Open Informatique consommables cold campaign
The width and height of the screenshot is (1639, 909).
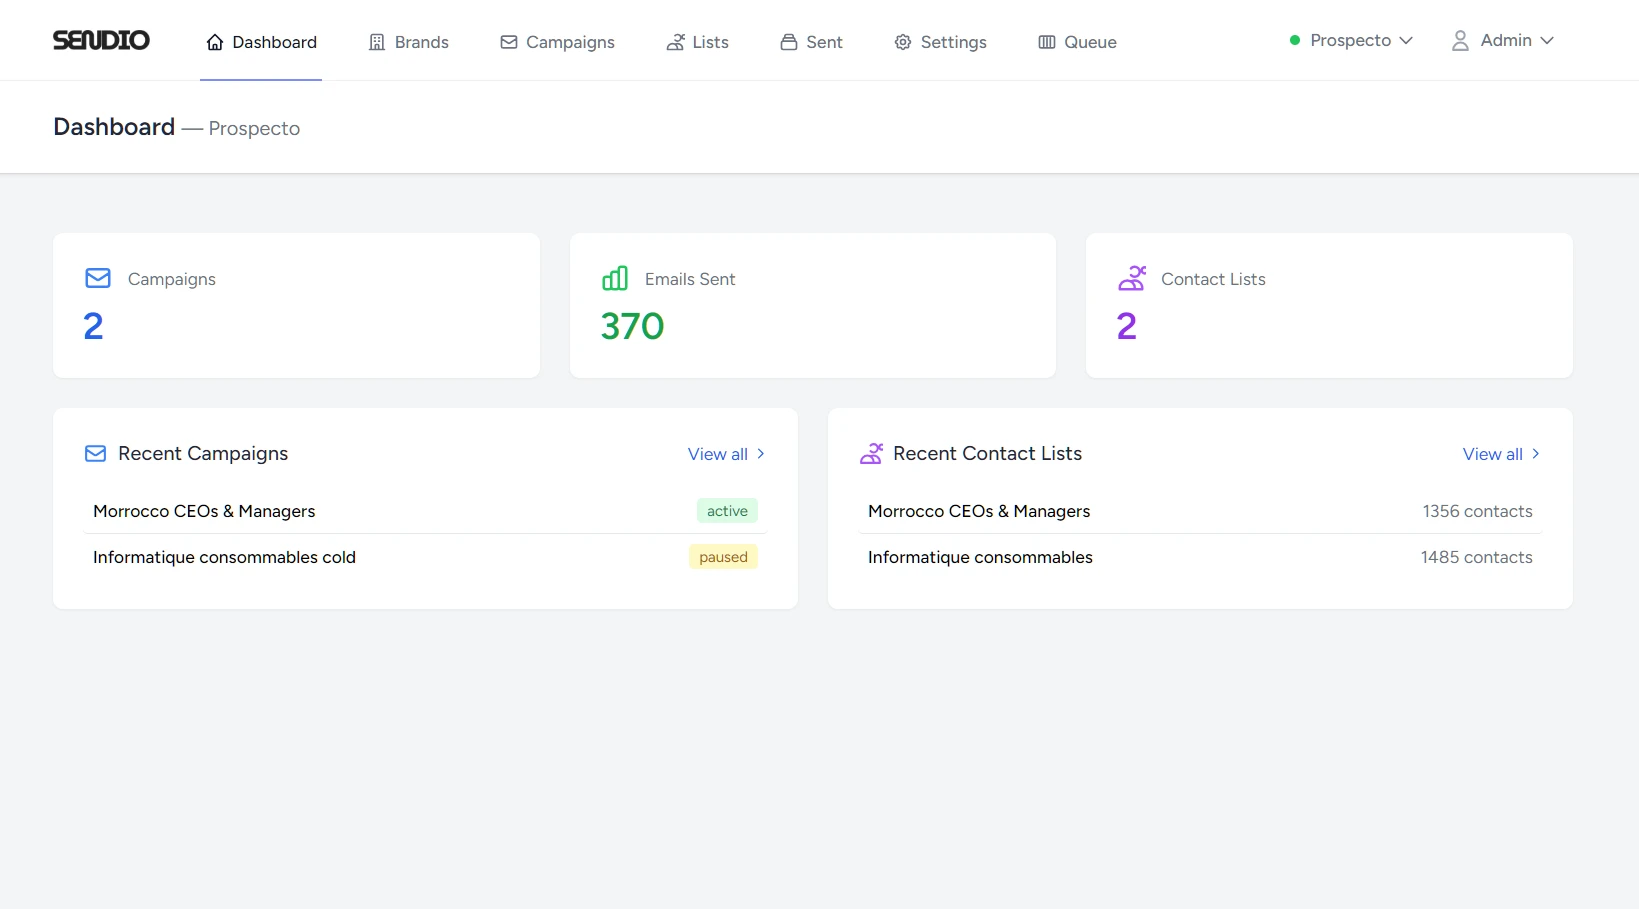coord(224,557)
